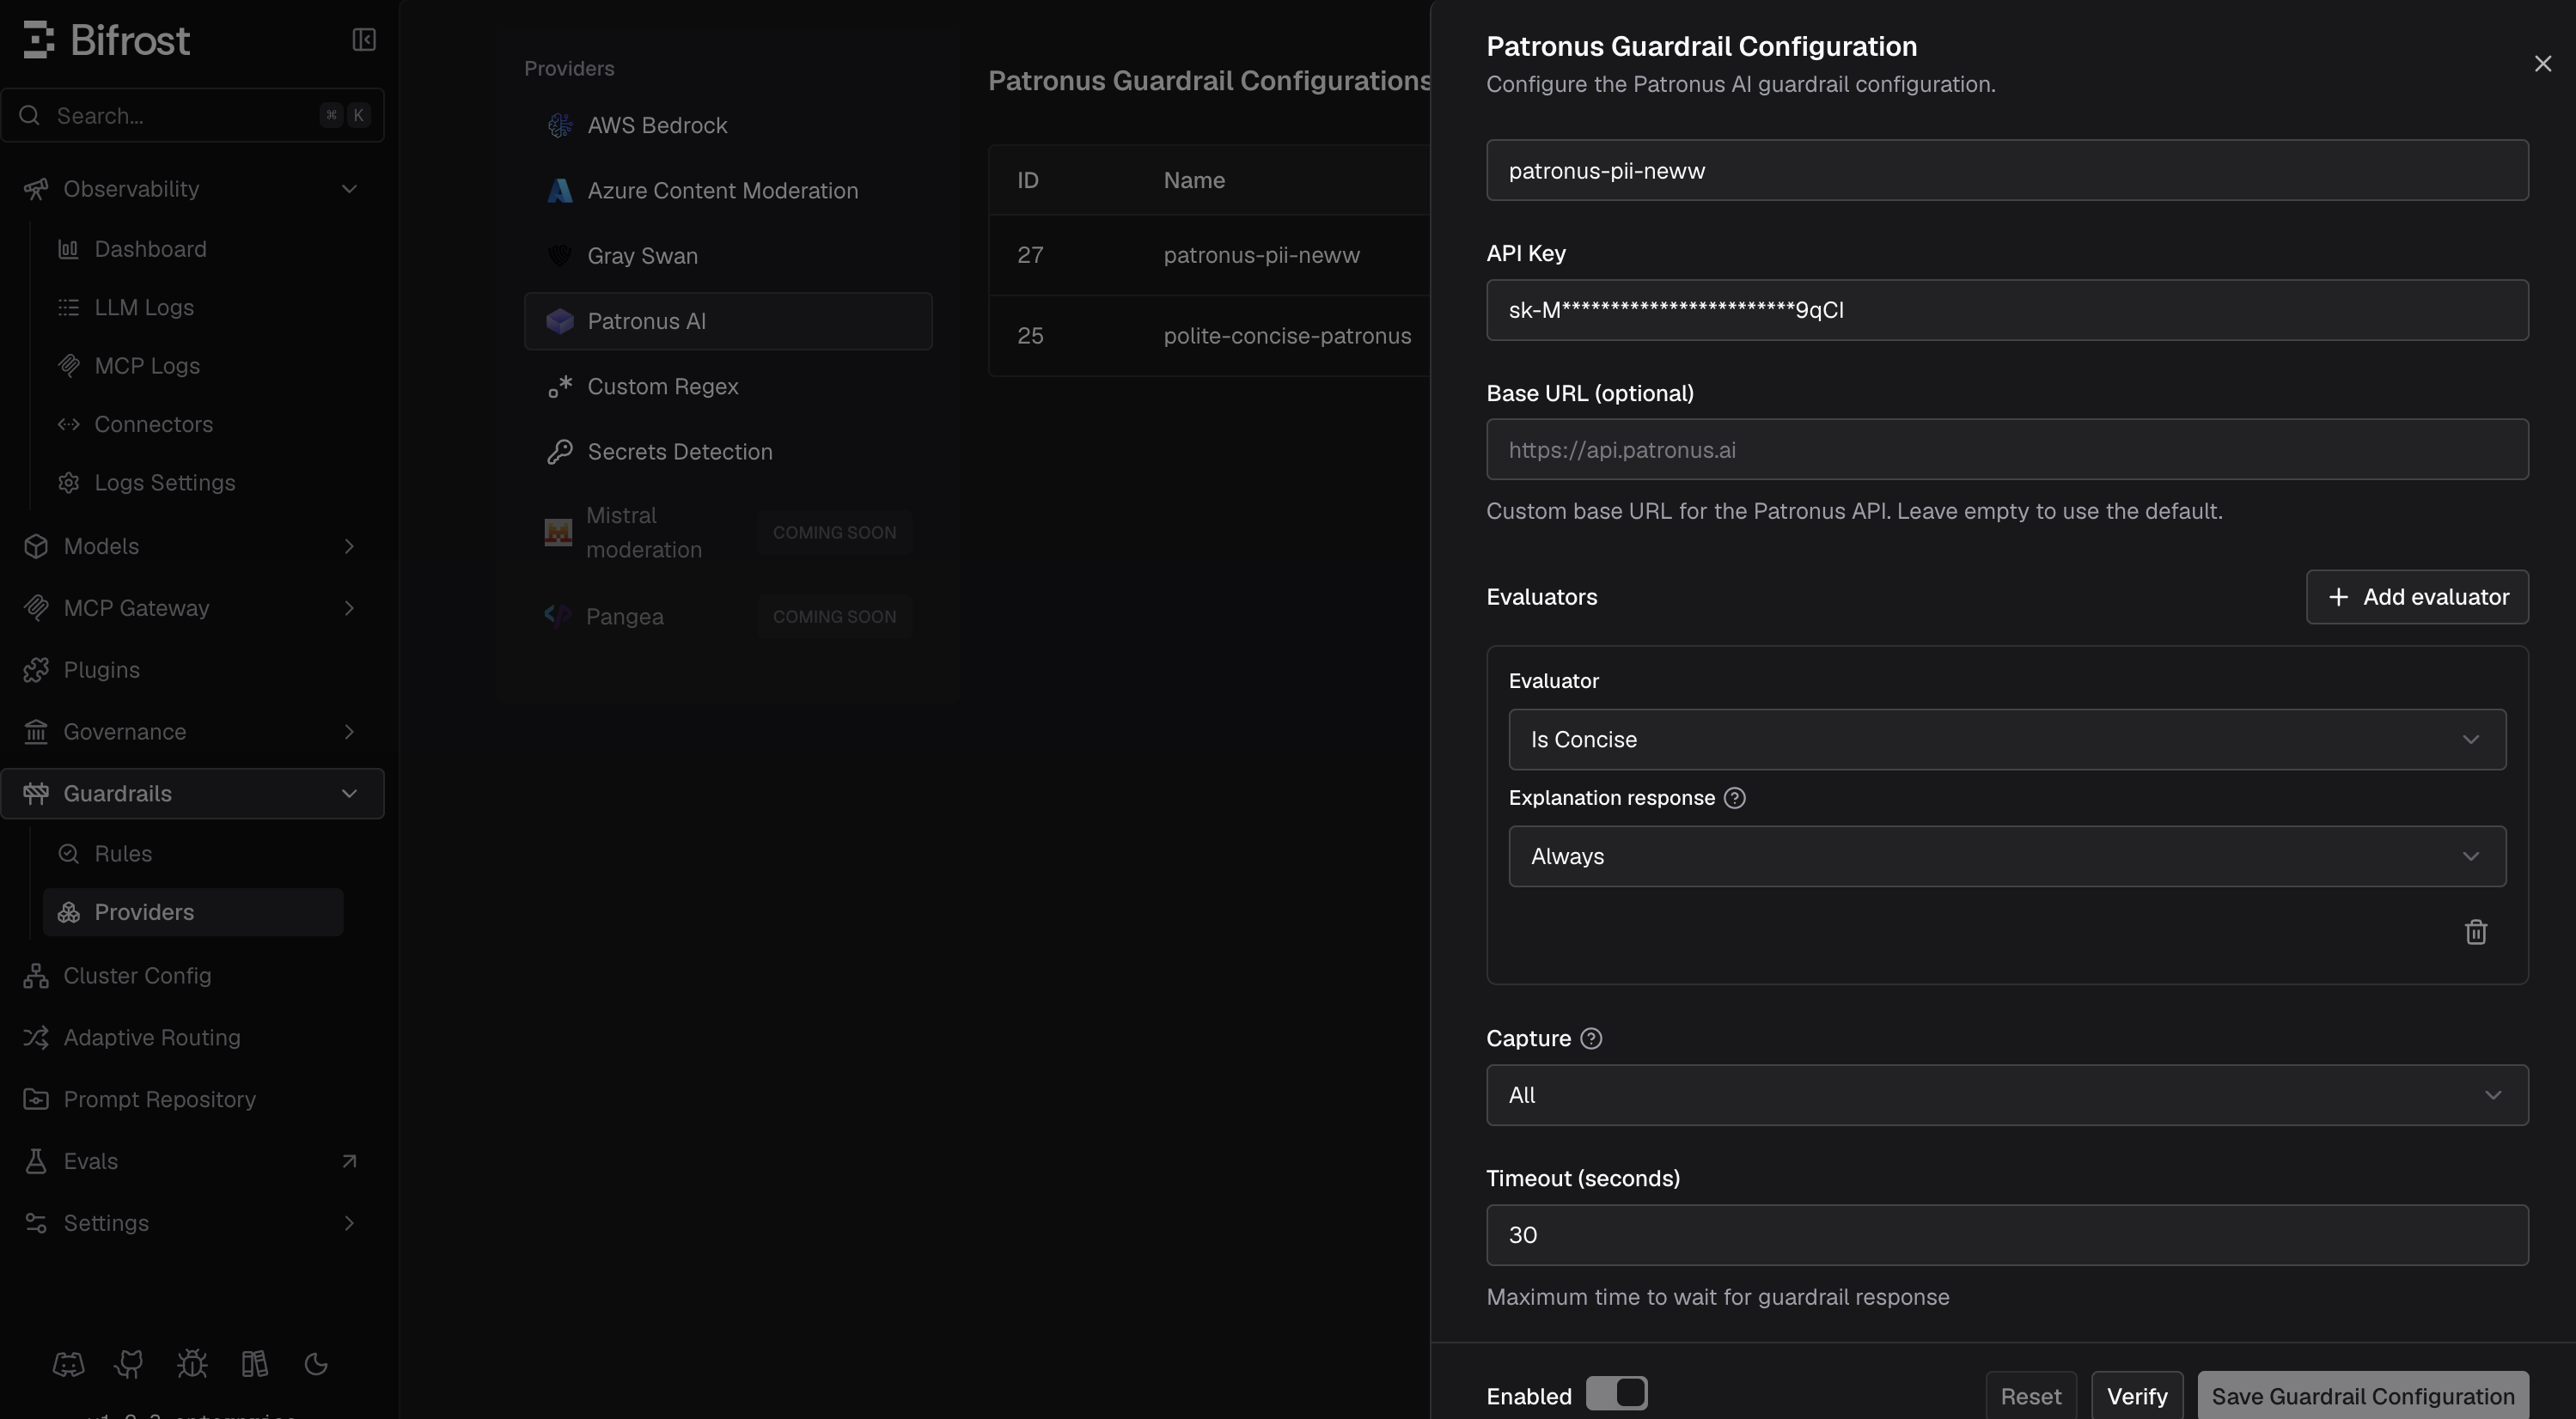Image resolution: width=2576 pixels, height=1419 pixels.
Task: Click the ID column header
Action: (1028, 180)
